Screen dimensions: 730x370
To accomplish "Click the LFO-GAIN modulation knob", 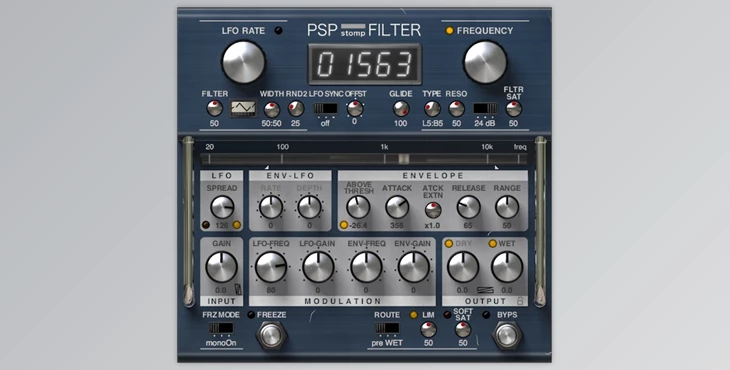I will (x=318, y=267).
